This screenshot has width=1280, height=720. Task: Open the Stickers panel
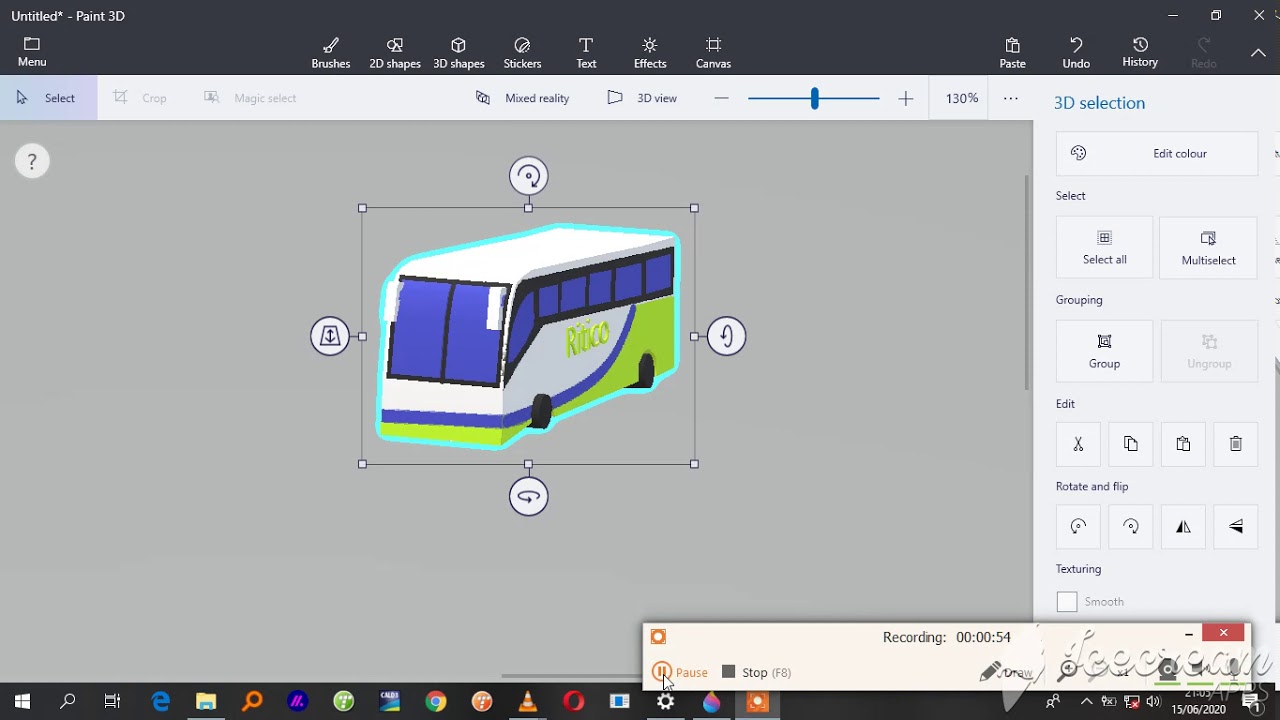coord(522,53)
